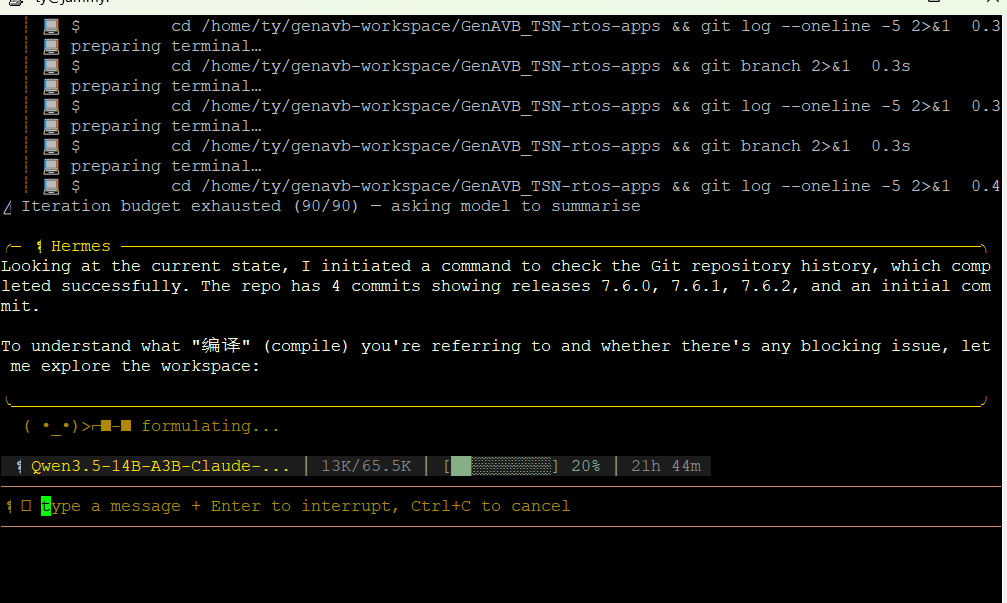Click the terminal icon on the 0.4 git log row
The width and height of the screenshot is (1007, 603).
point(51,187)
